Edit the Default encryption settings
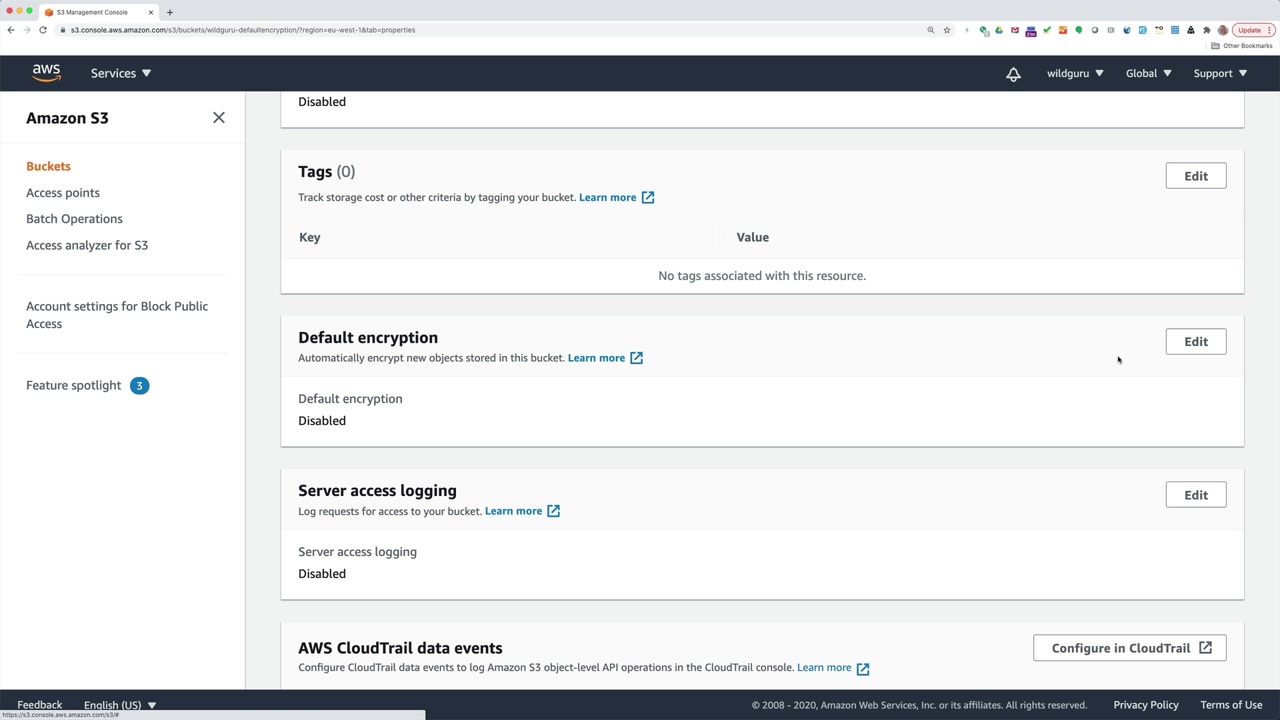The width and height of the screenshot is (1280, 720). (x=1195, y=342)
